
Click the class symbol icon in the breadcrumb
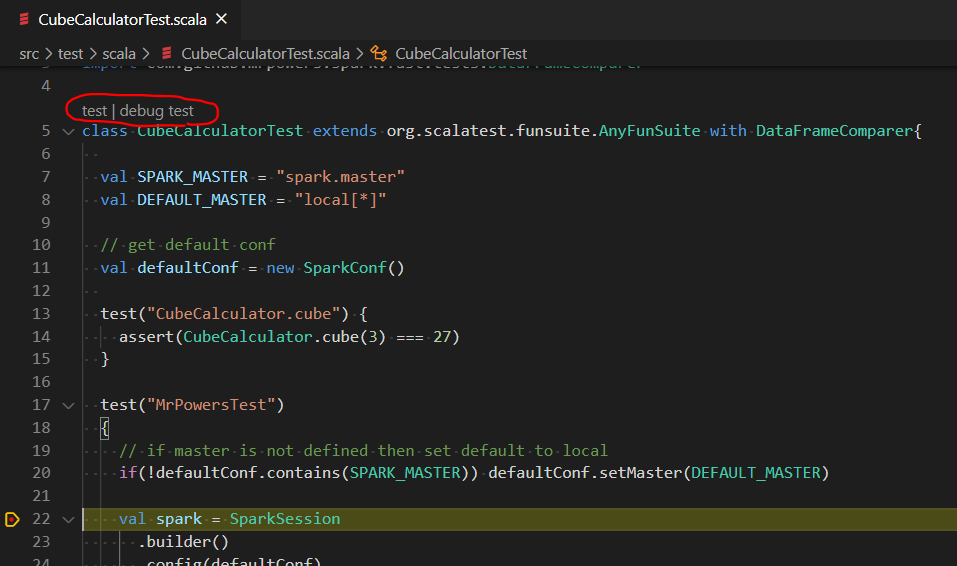click(379, 54)
